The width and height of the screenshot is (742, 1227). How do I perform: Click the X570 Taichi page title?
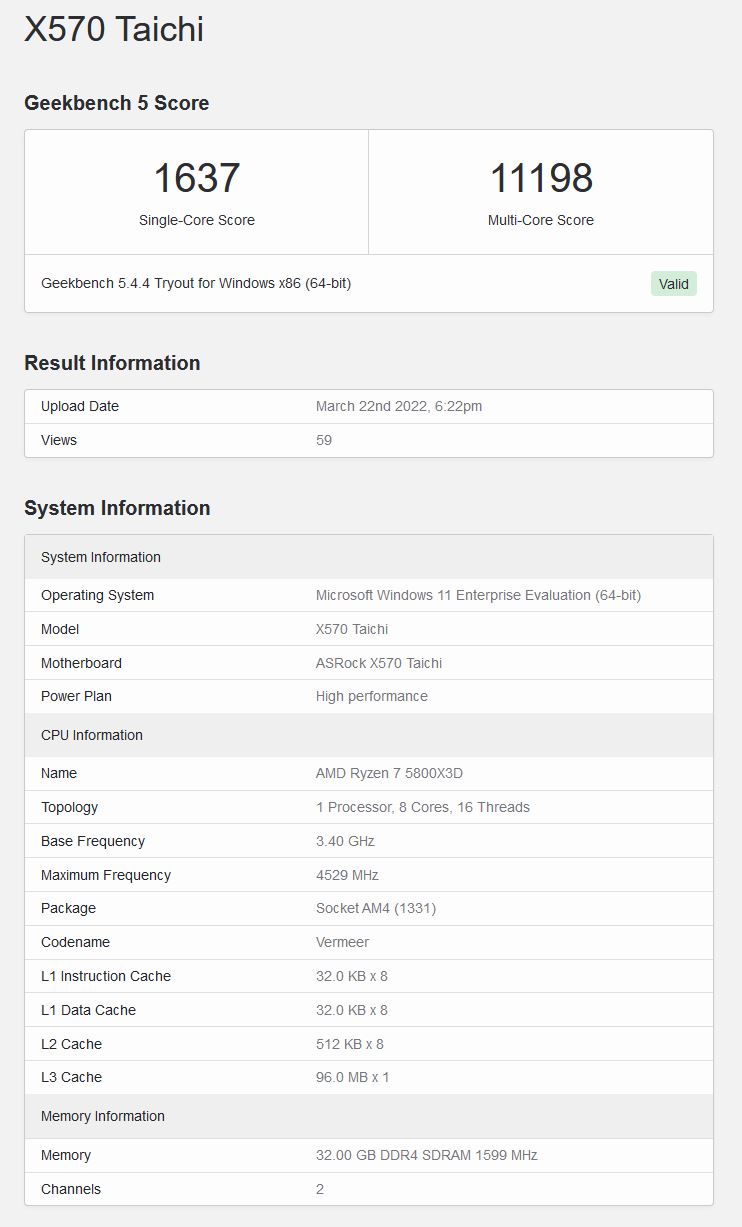pyautogui.click(x=114, y=29)
